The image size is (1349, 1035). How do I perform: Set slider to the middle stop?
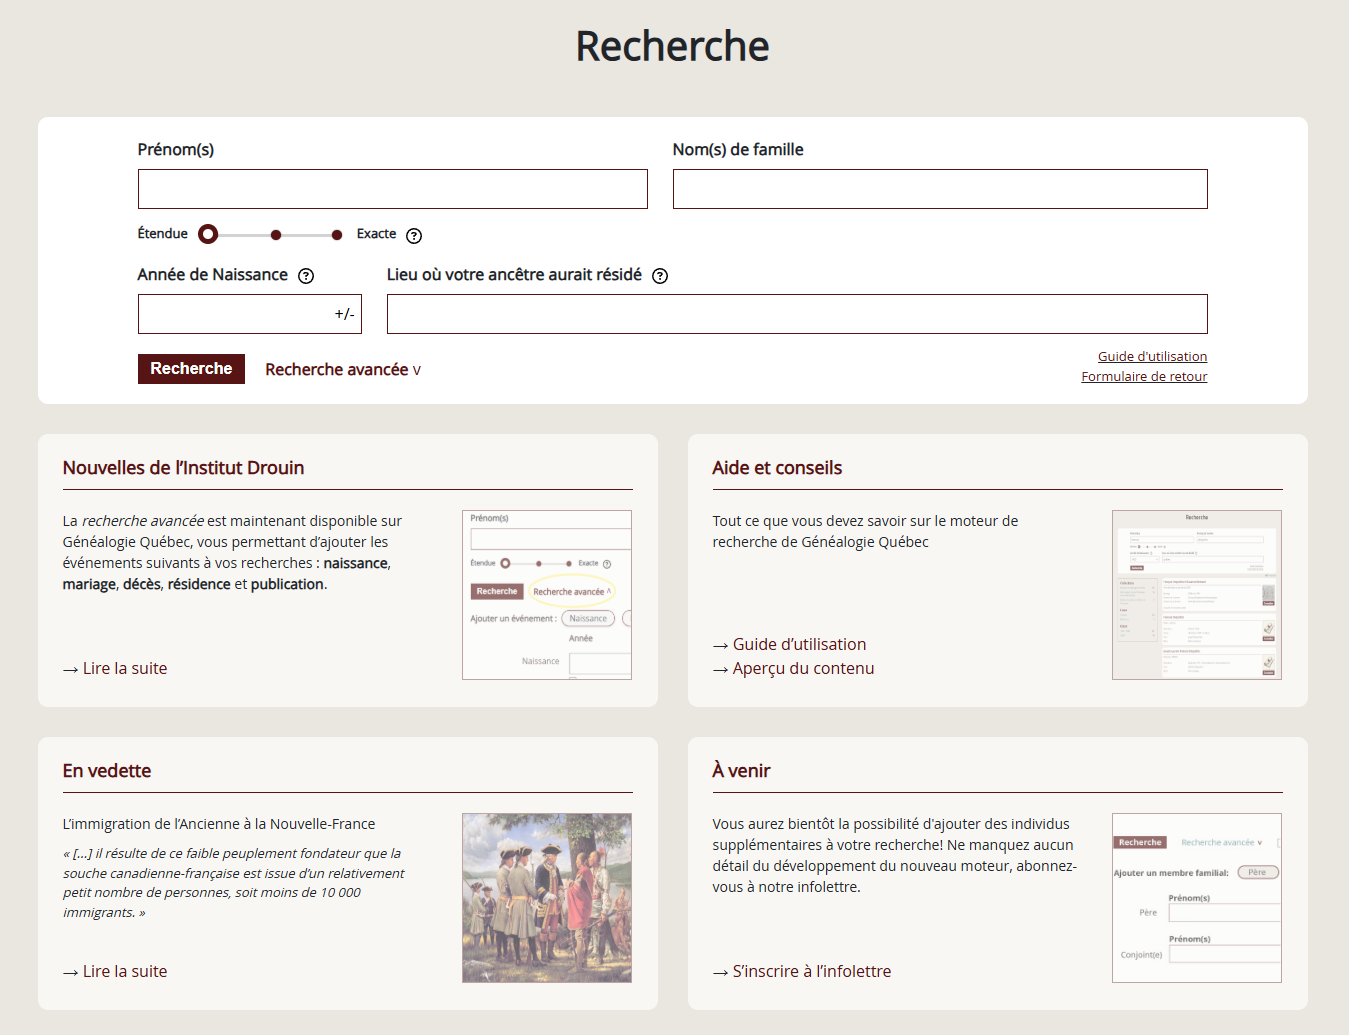[276, 235]
